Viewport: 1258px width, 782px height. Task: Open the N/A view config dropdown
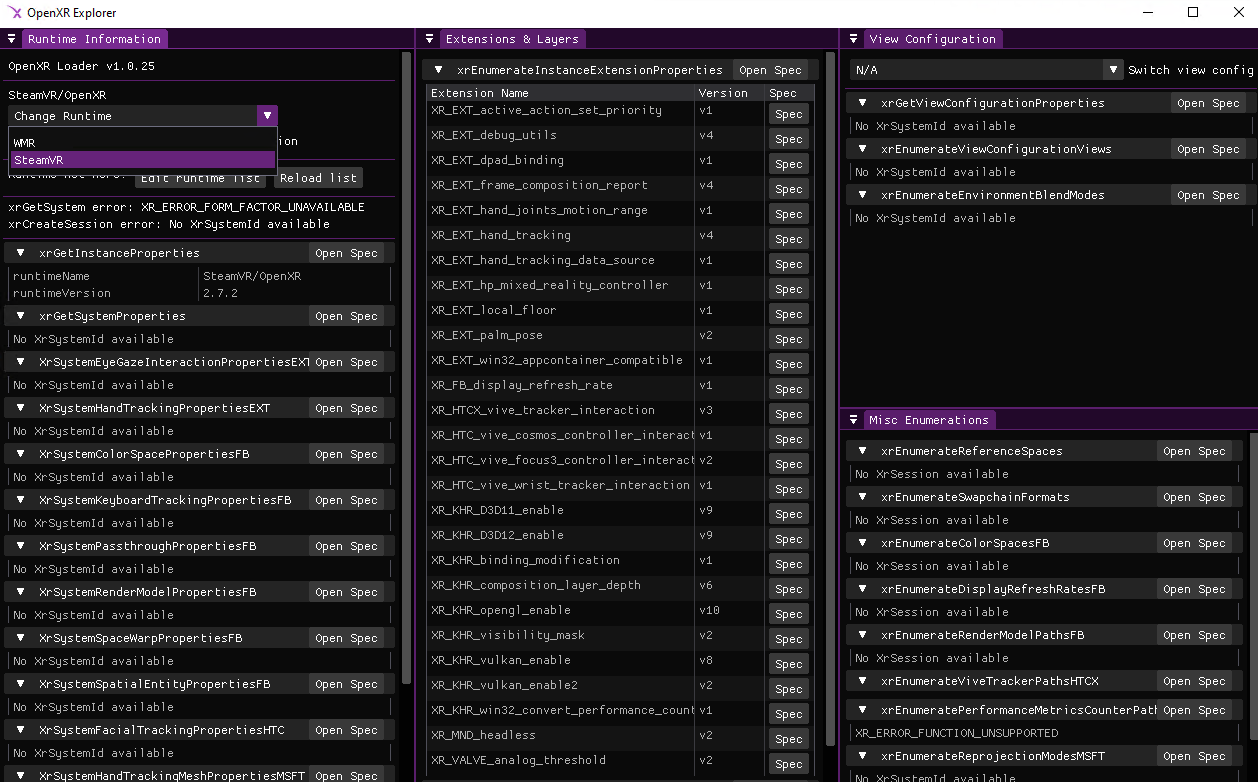tap(987, 70)
